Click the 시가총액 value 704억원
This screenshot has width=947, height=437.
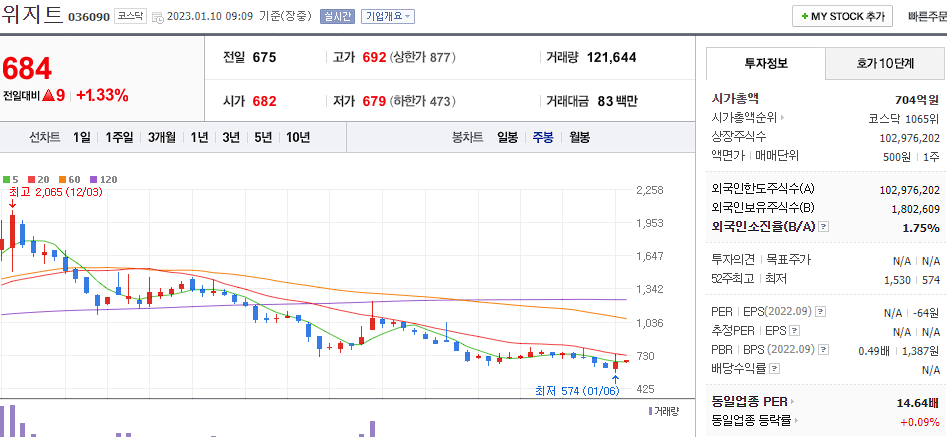pyautogui.click(x=917, y=100)
